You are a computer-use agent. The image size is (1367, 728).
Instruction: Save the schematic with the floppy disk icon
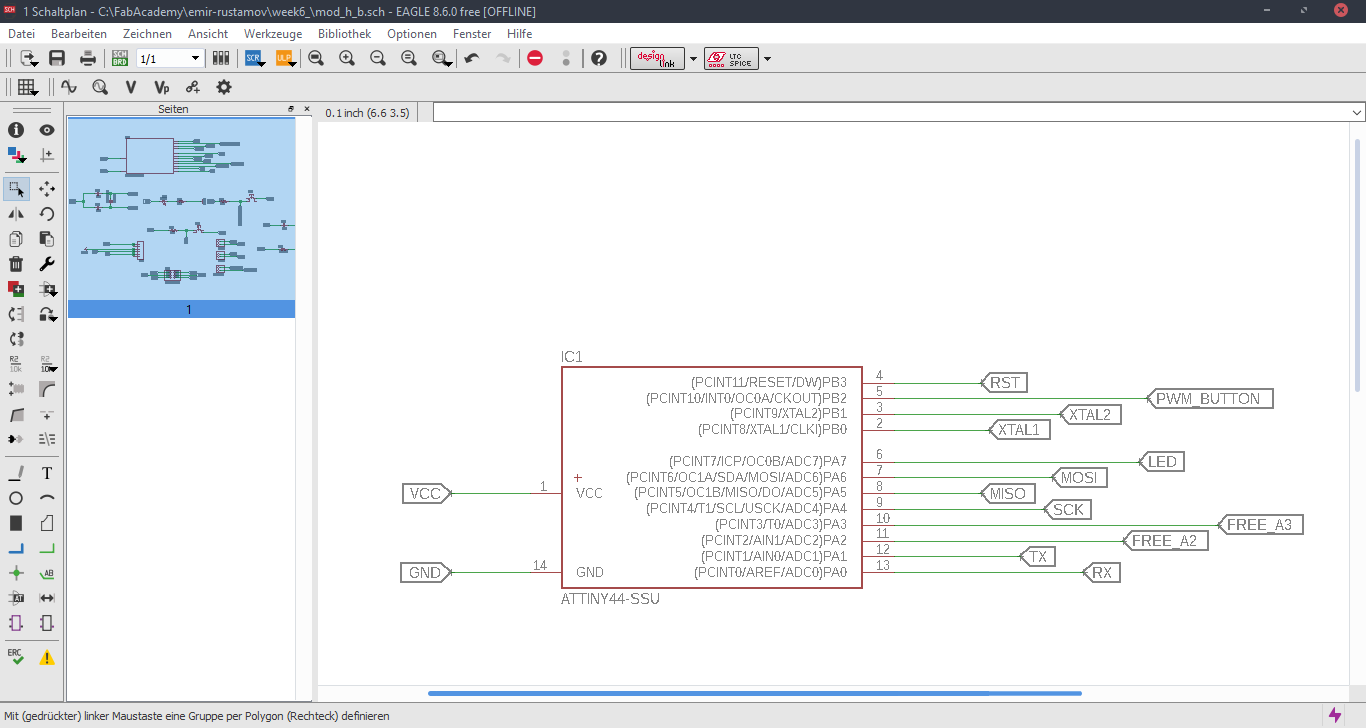click(57, 58)
